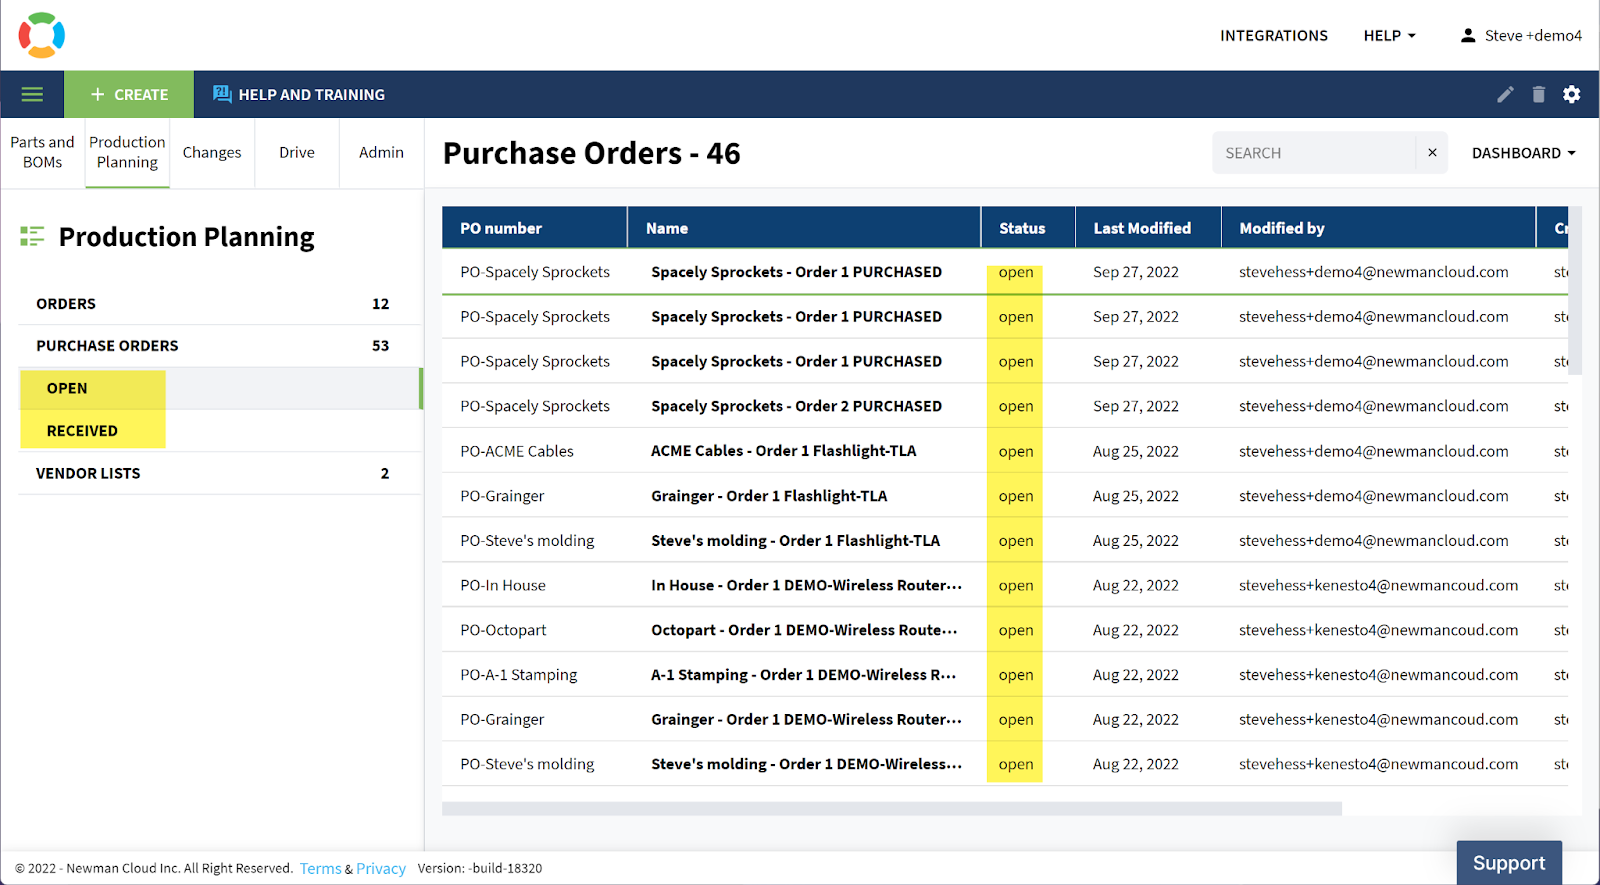This screenshot has width=1600, height=885.
Task: Clear the search field with X
Action: 1432,153
